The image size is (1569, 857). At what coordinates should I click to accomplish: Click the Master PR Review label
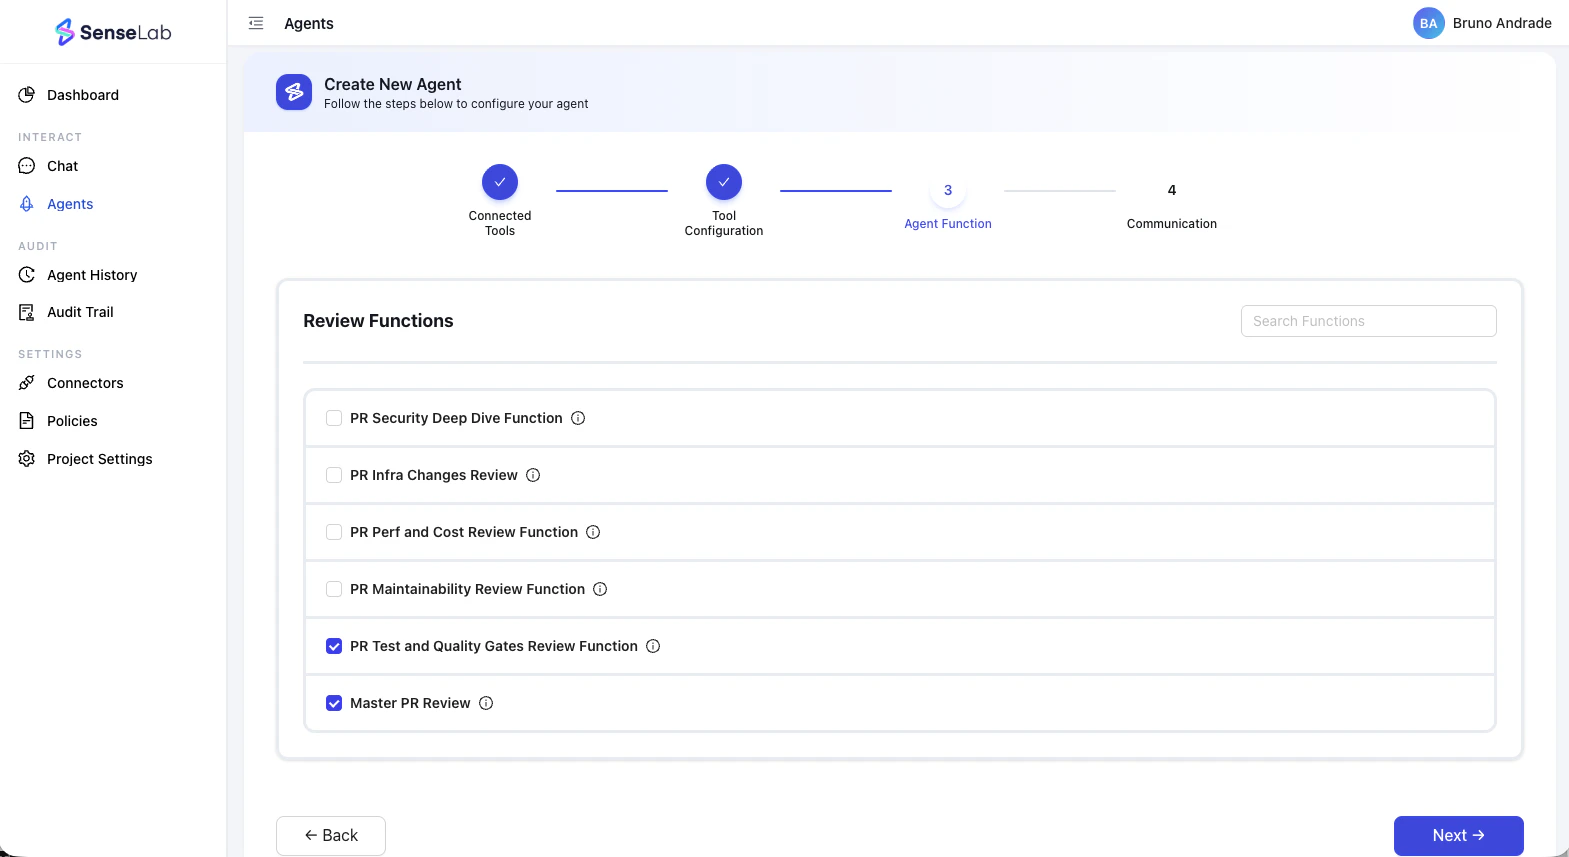coord(410,703)
